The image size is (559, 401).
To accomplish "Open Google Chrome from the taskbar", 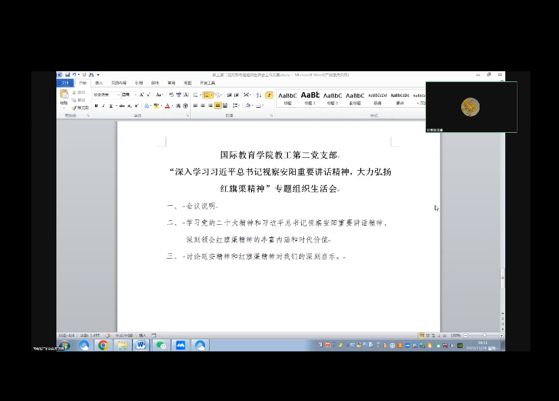I will pos(103,345).
